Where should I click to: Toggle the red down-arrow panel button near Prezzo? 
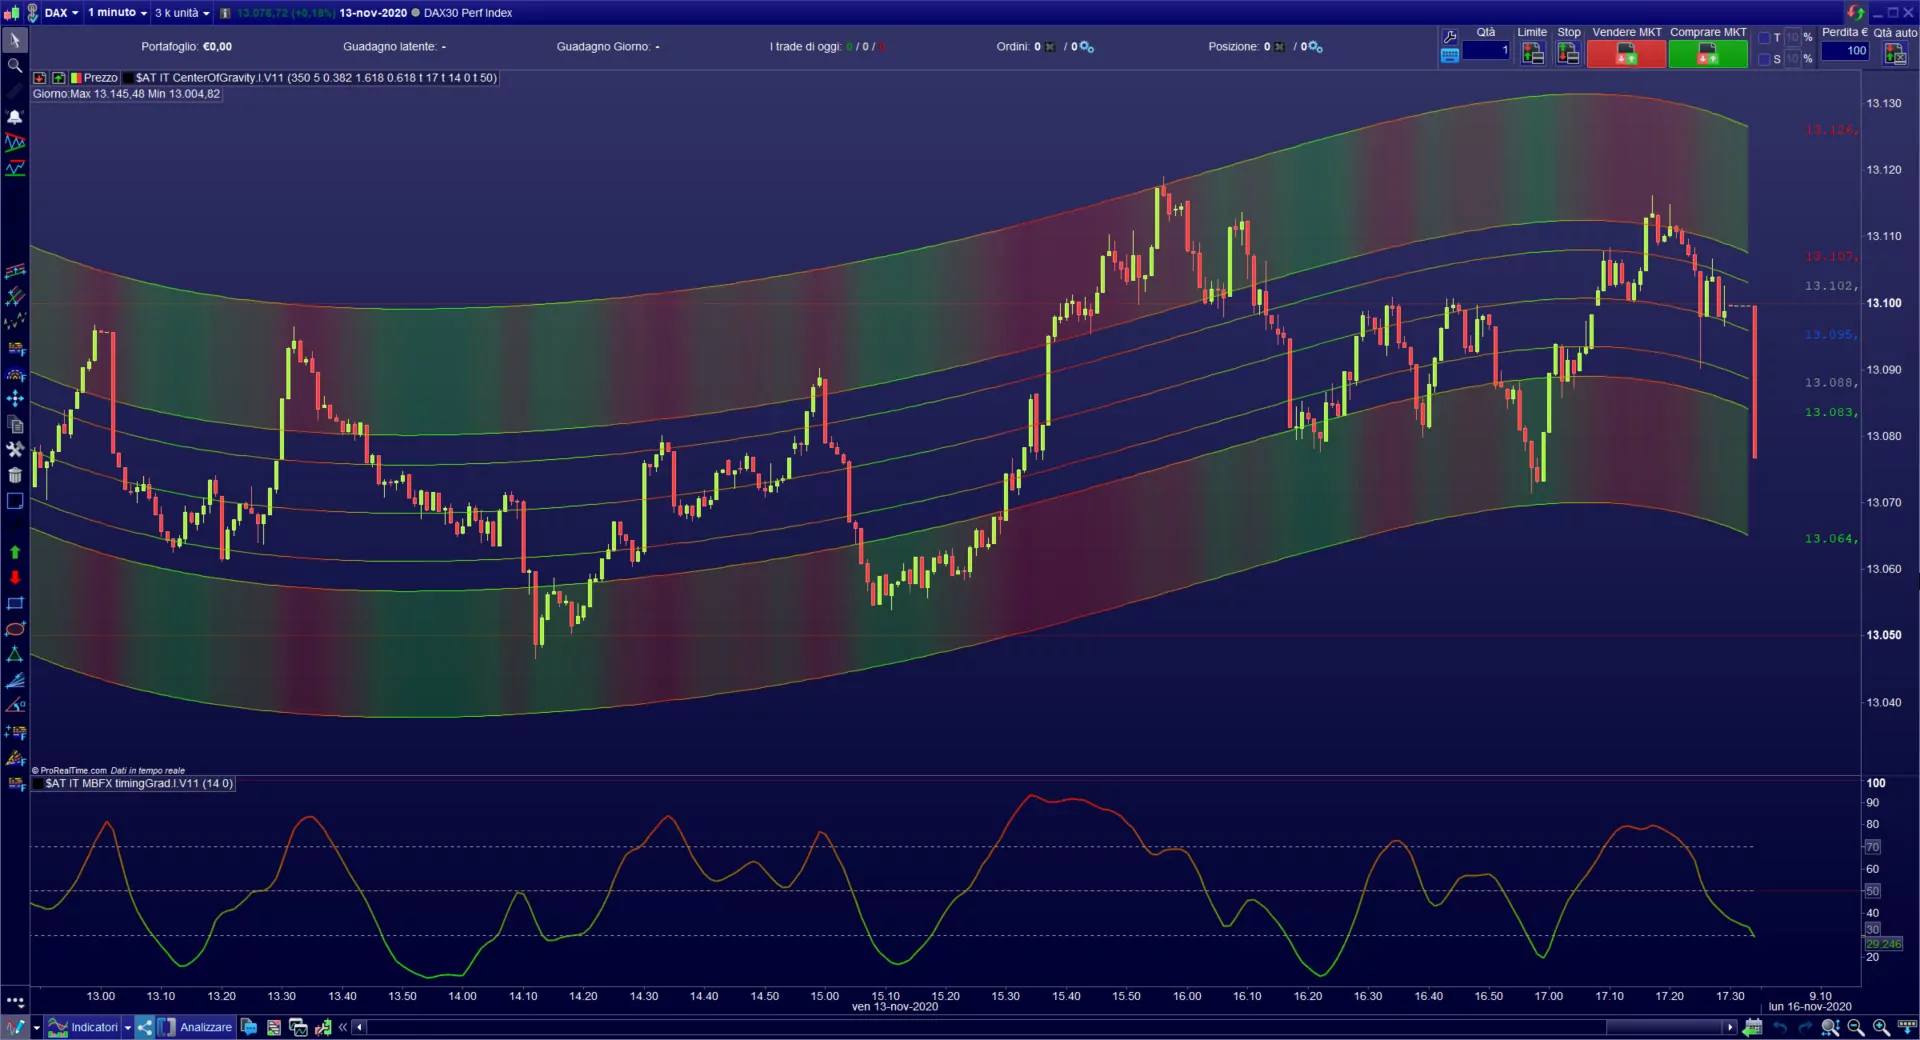(x=40, y=78)
